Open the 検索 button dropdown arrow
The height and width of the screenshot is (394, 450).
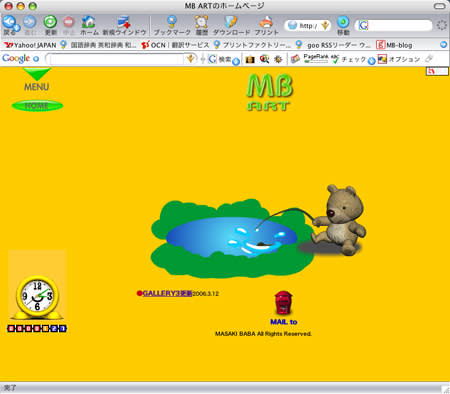pyautogui.click(x=236, y=61)
